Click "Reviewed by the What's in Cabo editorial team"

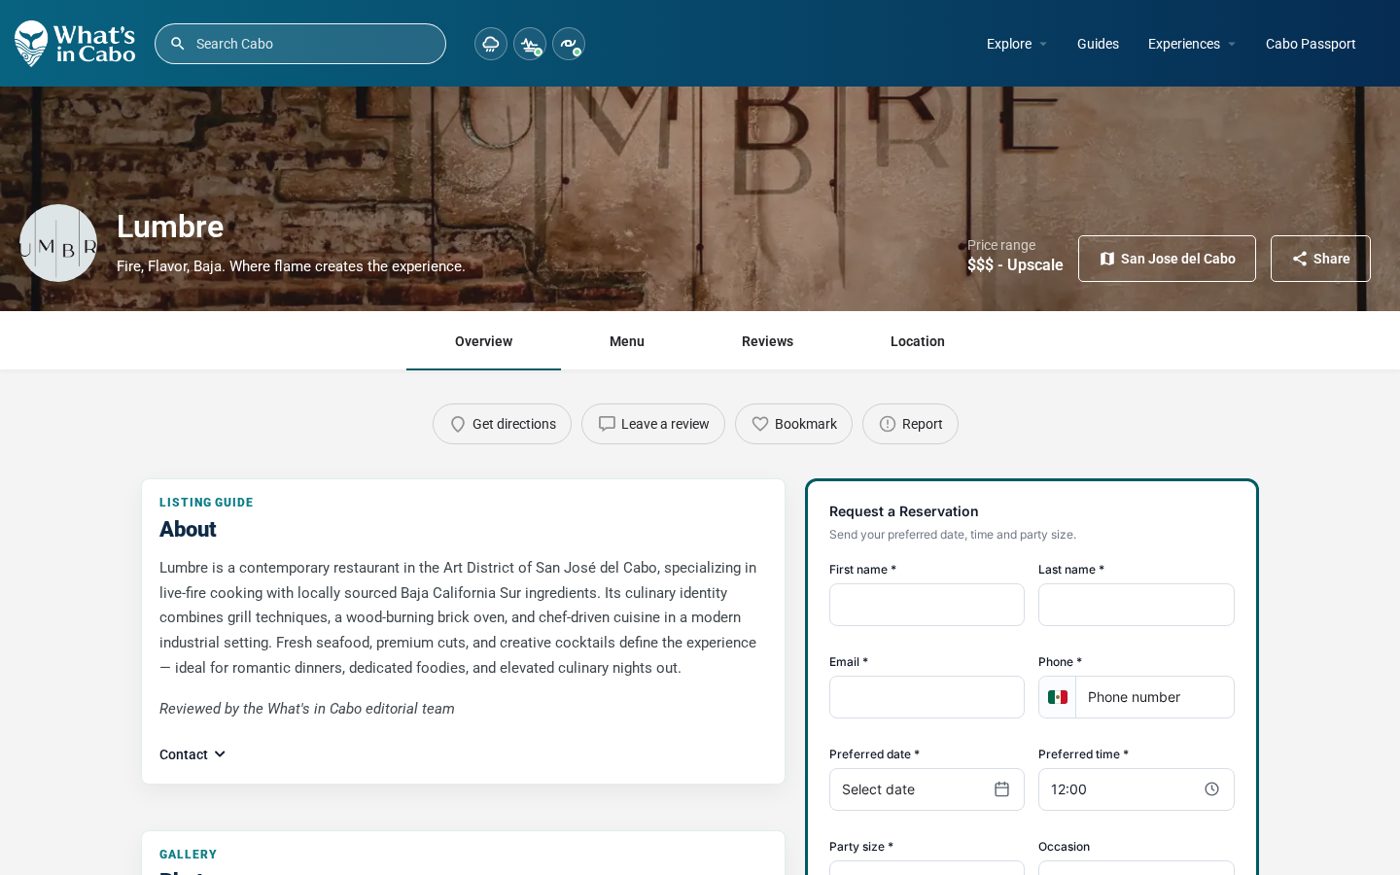click(307, 709)
